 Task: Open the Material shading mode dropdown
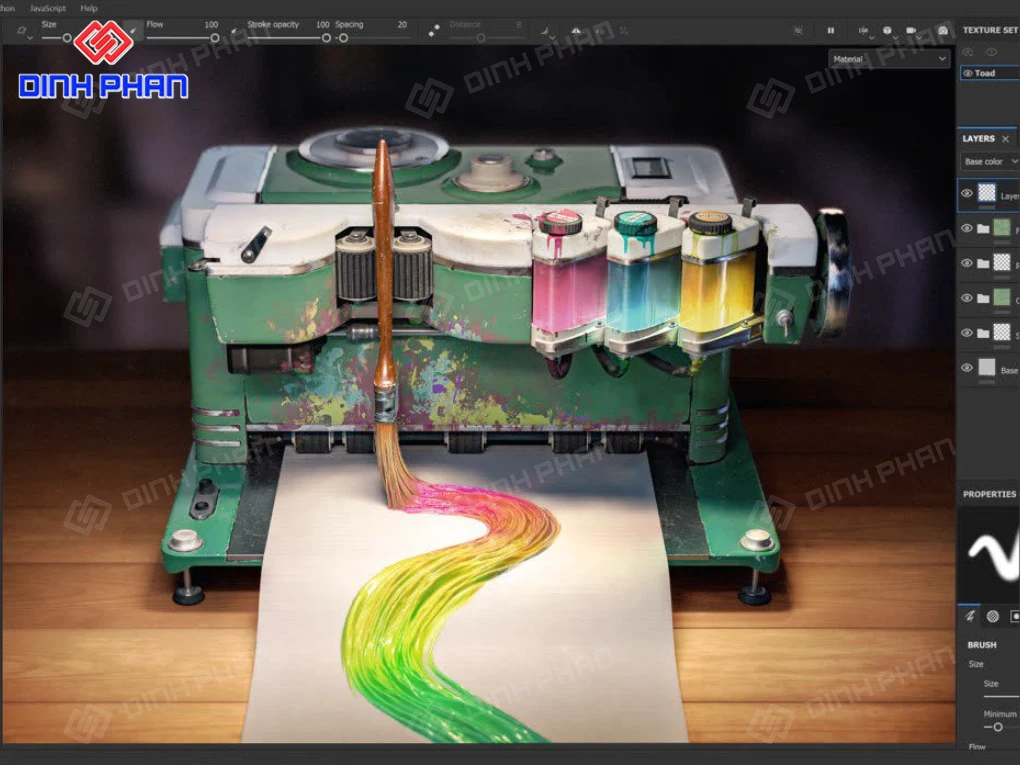click(x=888, y=59)
